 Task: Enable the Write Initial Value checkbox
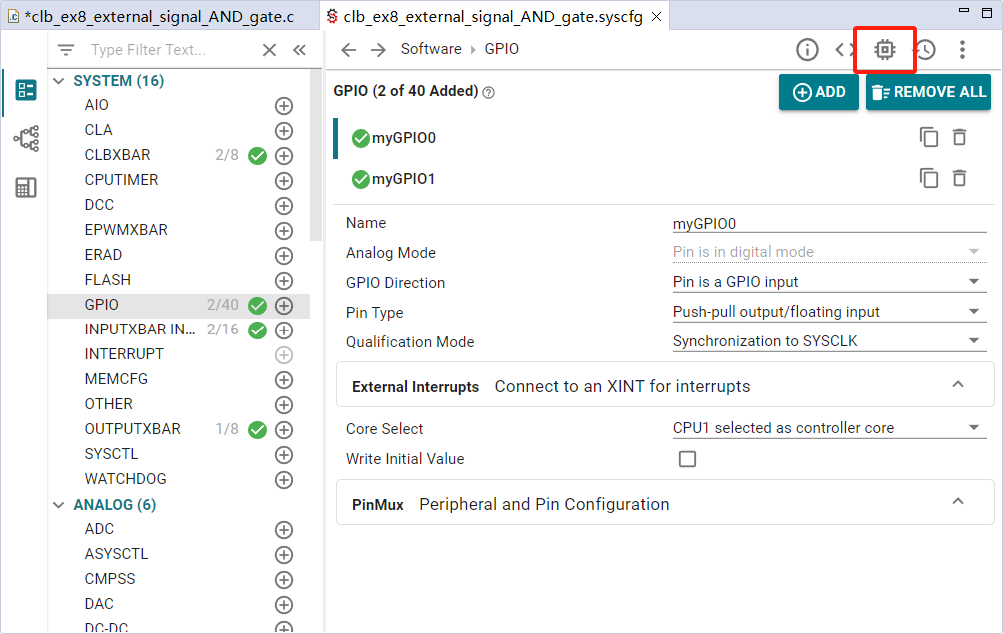click(687, 459)
